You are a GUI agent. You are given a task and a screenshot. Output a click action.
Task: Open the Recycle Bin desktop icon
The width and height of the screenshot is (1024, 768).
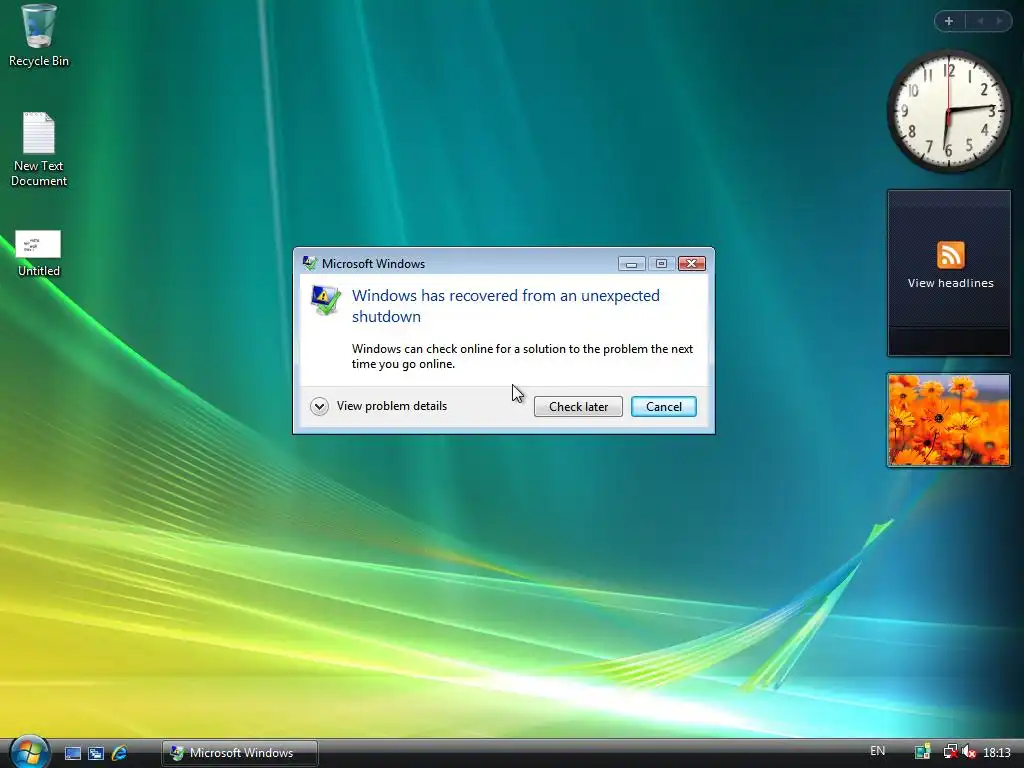pyautogui.click(x=39, y=36)
